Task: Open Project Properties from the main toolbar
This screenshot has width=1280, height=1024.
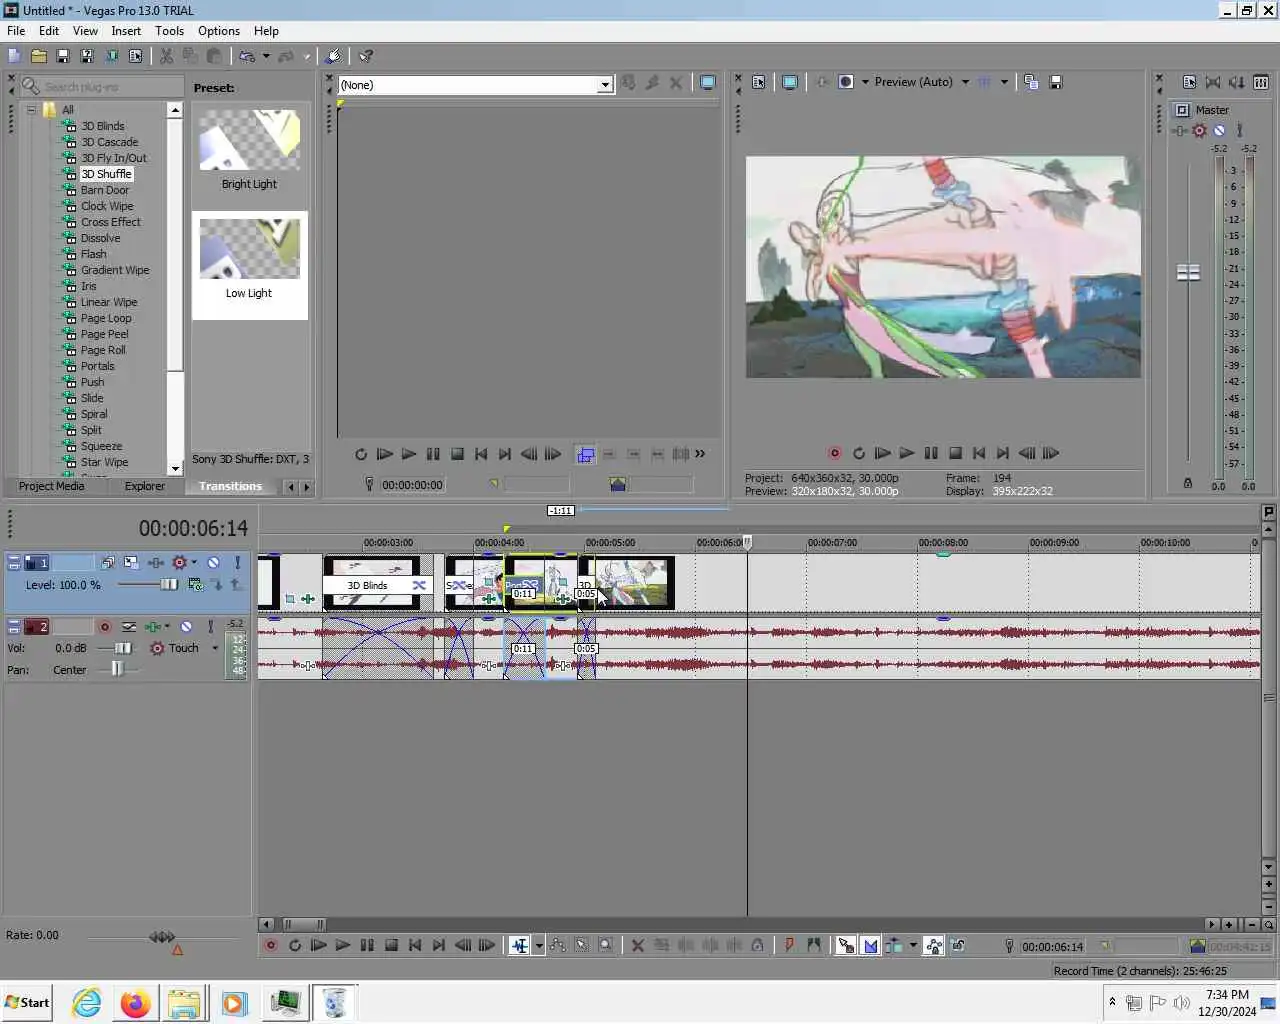Action: [x=135, y=56]
